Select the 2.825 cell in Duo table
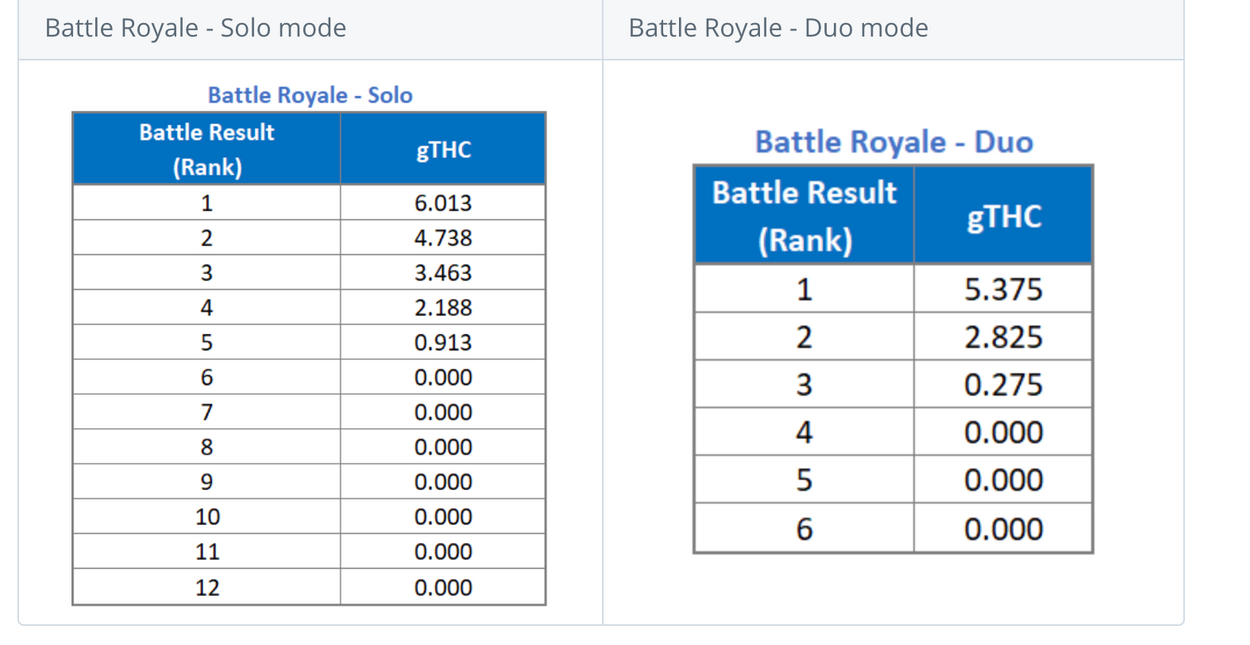Viewport: 1250px width, 645px height. tap(1003, 337)
